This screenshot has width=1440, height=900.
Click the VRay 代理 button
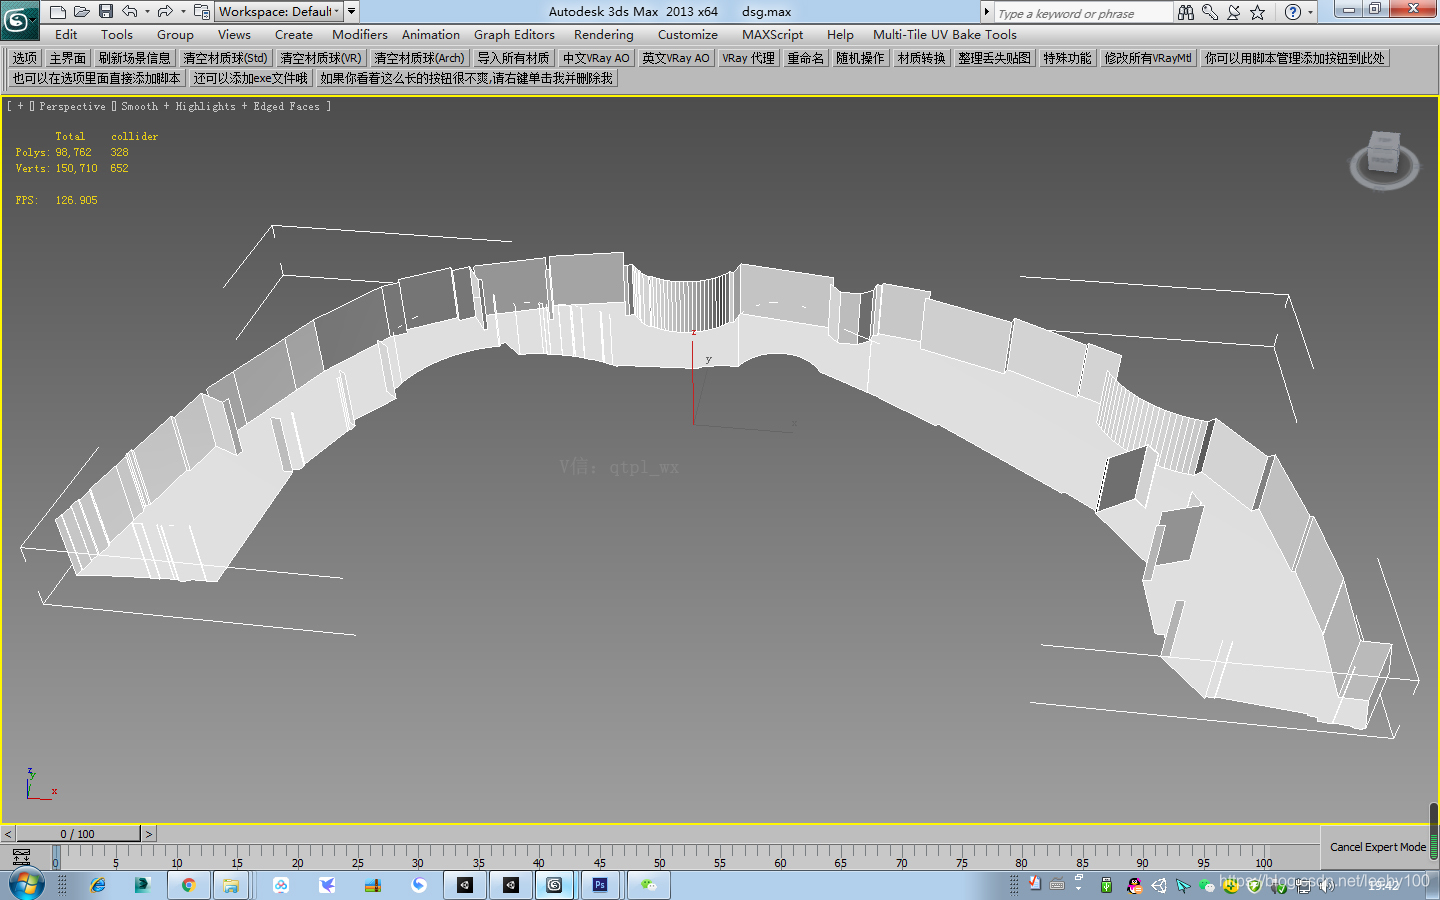click(749, 58)
